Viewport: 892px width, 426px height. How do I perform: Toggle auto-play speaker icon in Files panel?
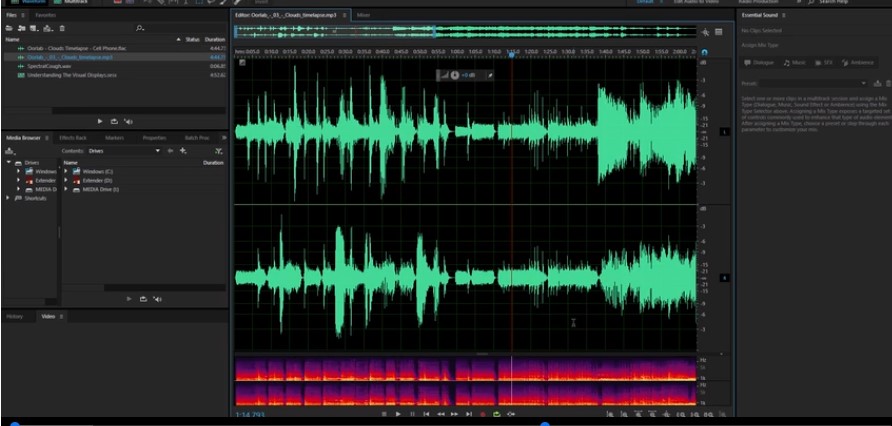(x=129, y=121)
